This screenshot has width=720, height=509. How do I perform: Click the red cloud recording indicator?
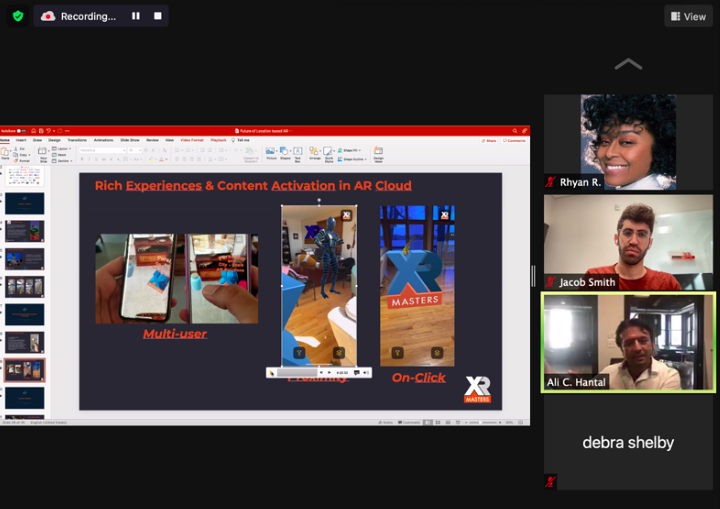pyautogui.click(x=48, y=16)
